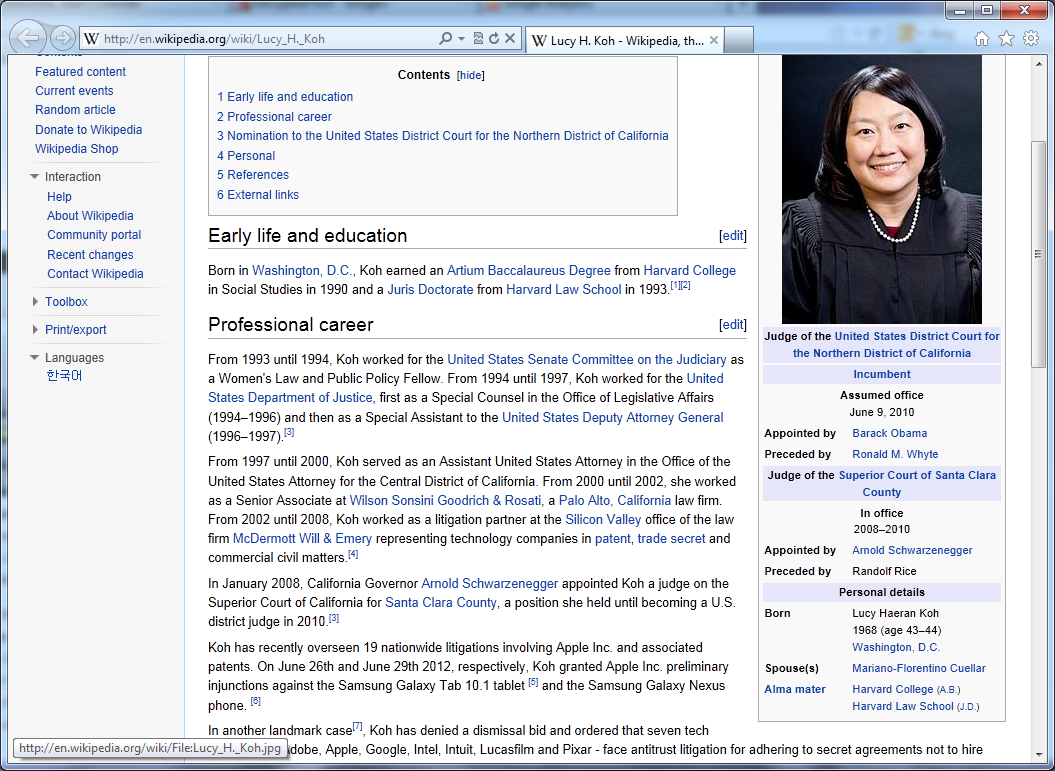Stop loading with the address bar X icon

click(x=510, y=38)
